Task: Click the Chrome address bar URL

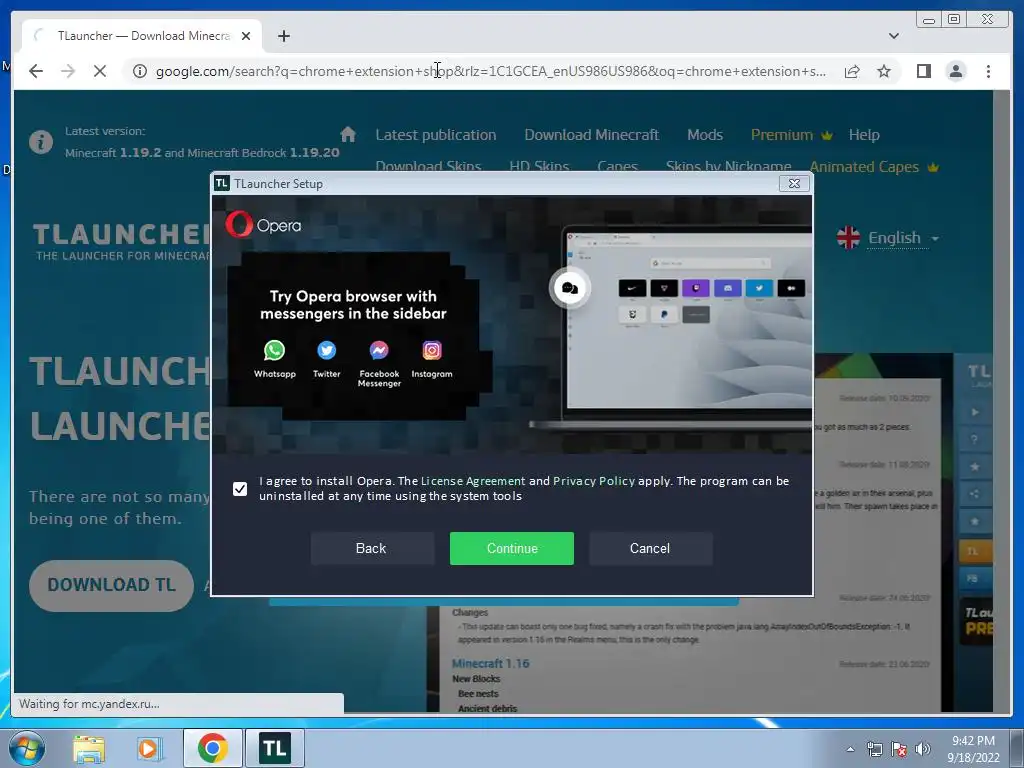Action: (x=490, y=71)
